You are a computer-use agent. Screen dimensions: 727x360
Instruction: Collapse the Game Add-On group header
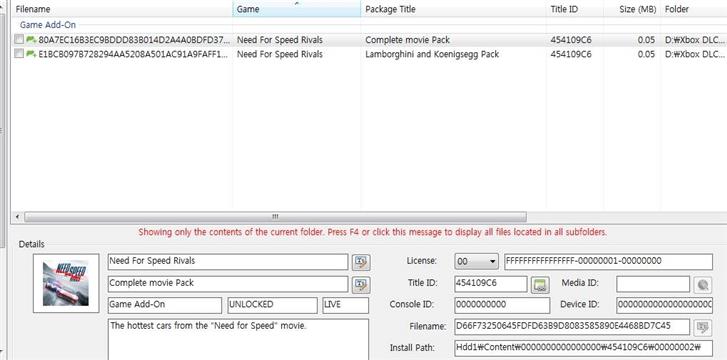click(48, 25)
